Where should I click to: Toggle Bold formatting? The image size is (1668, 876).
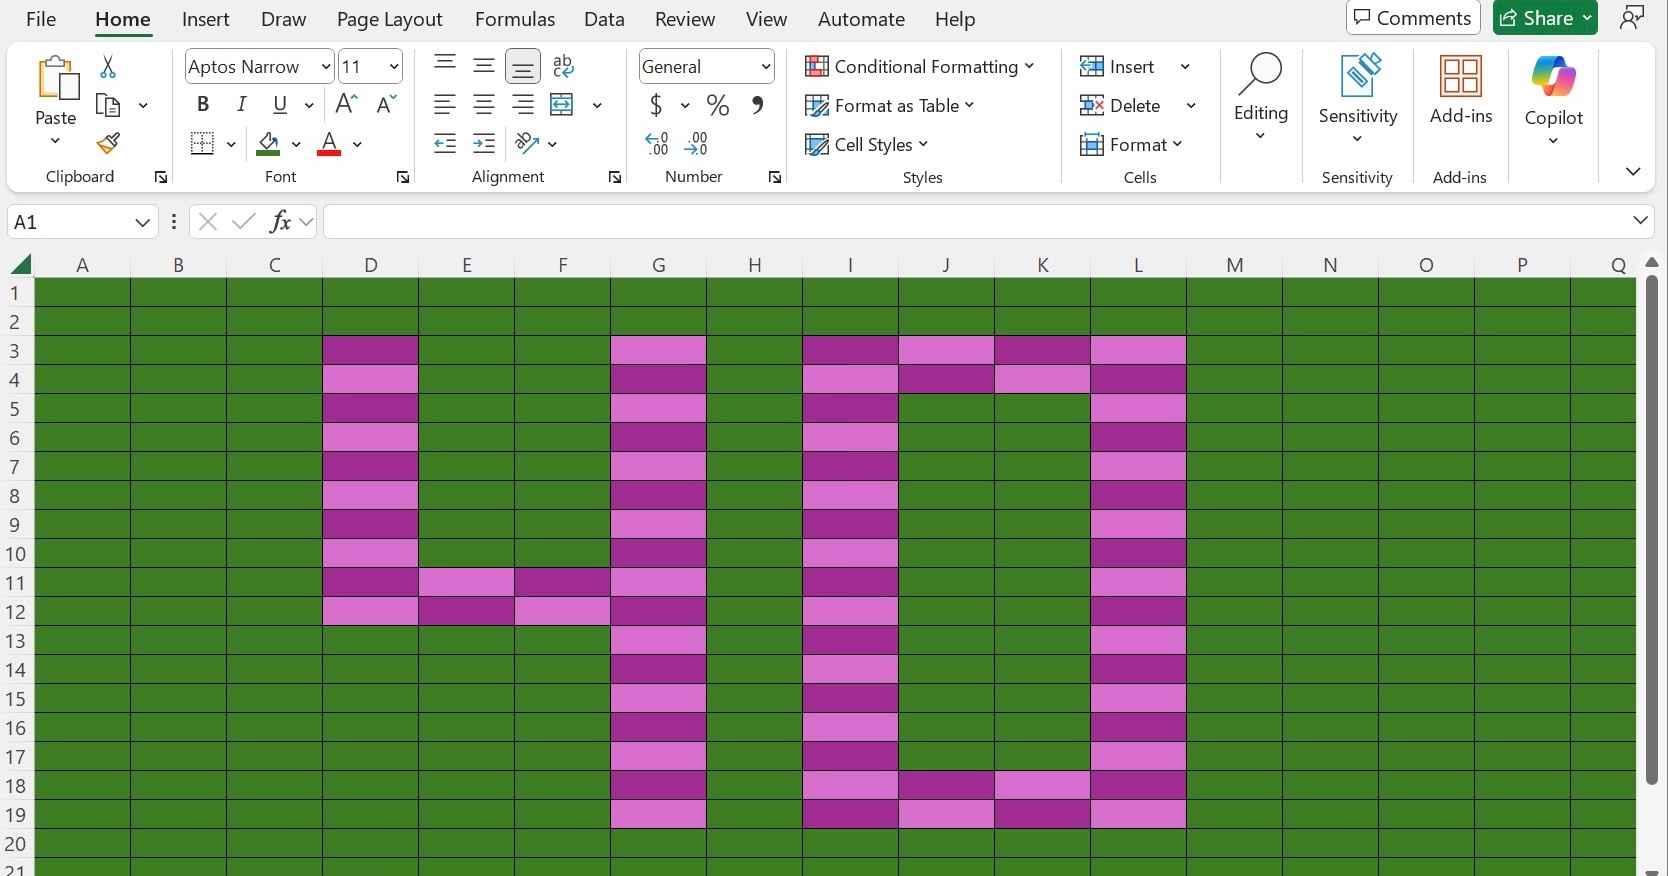[203, 105]
